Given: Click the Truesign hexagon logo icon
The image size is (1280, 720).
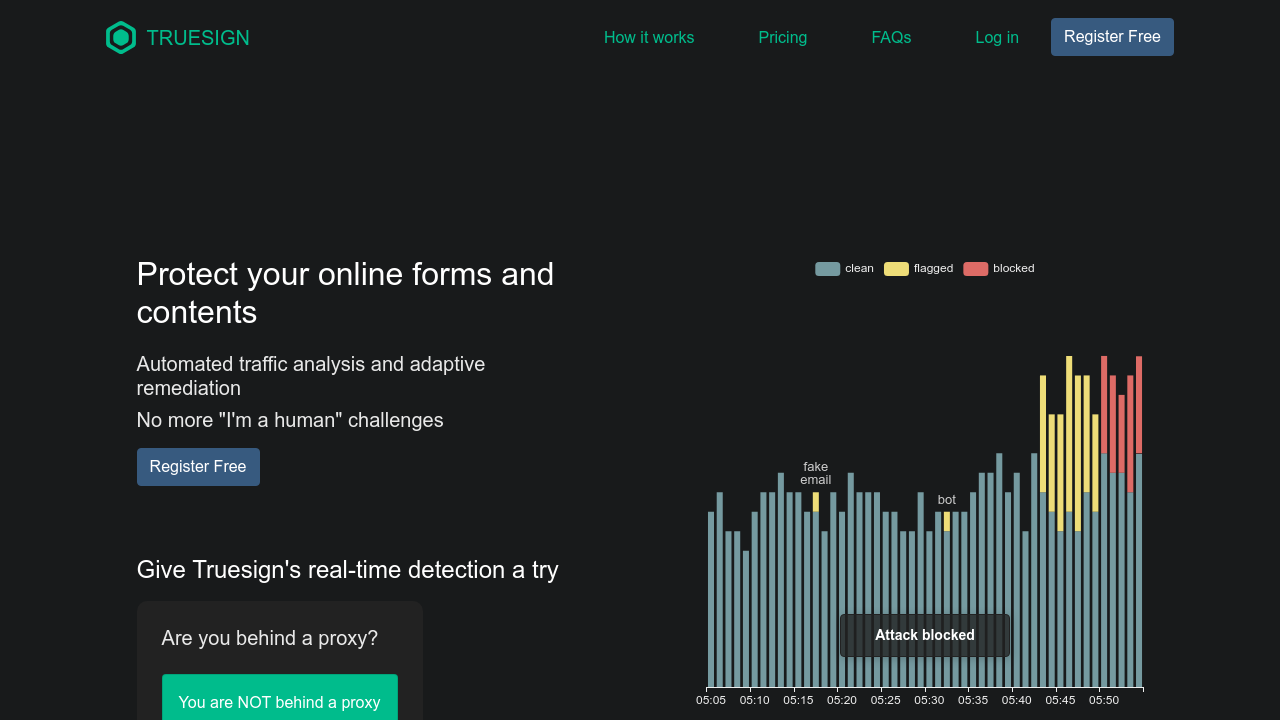Looking at the screenshot, I should [x=120, y=37].
